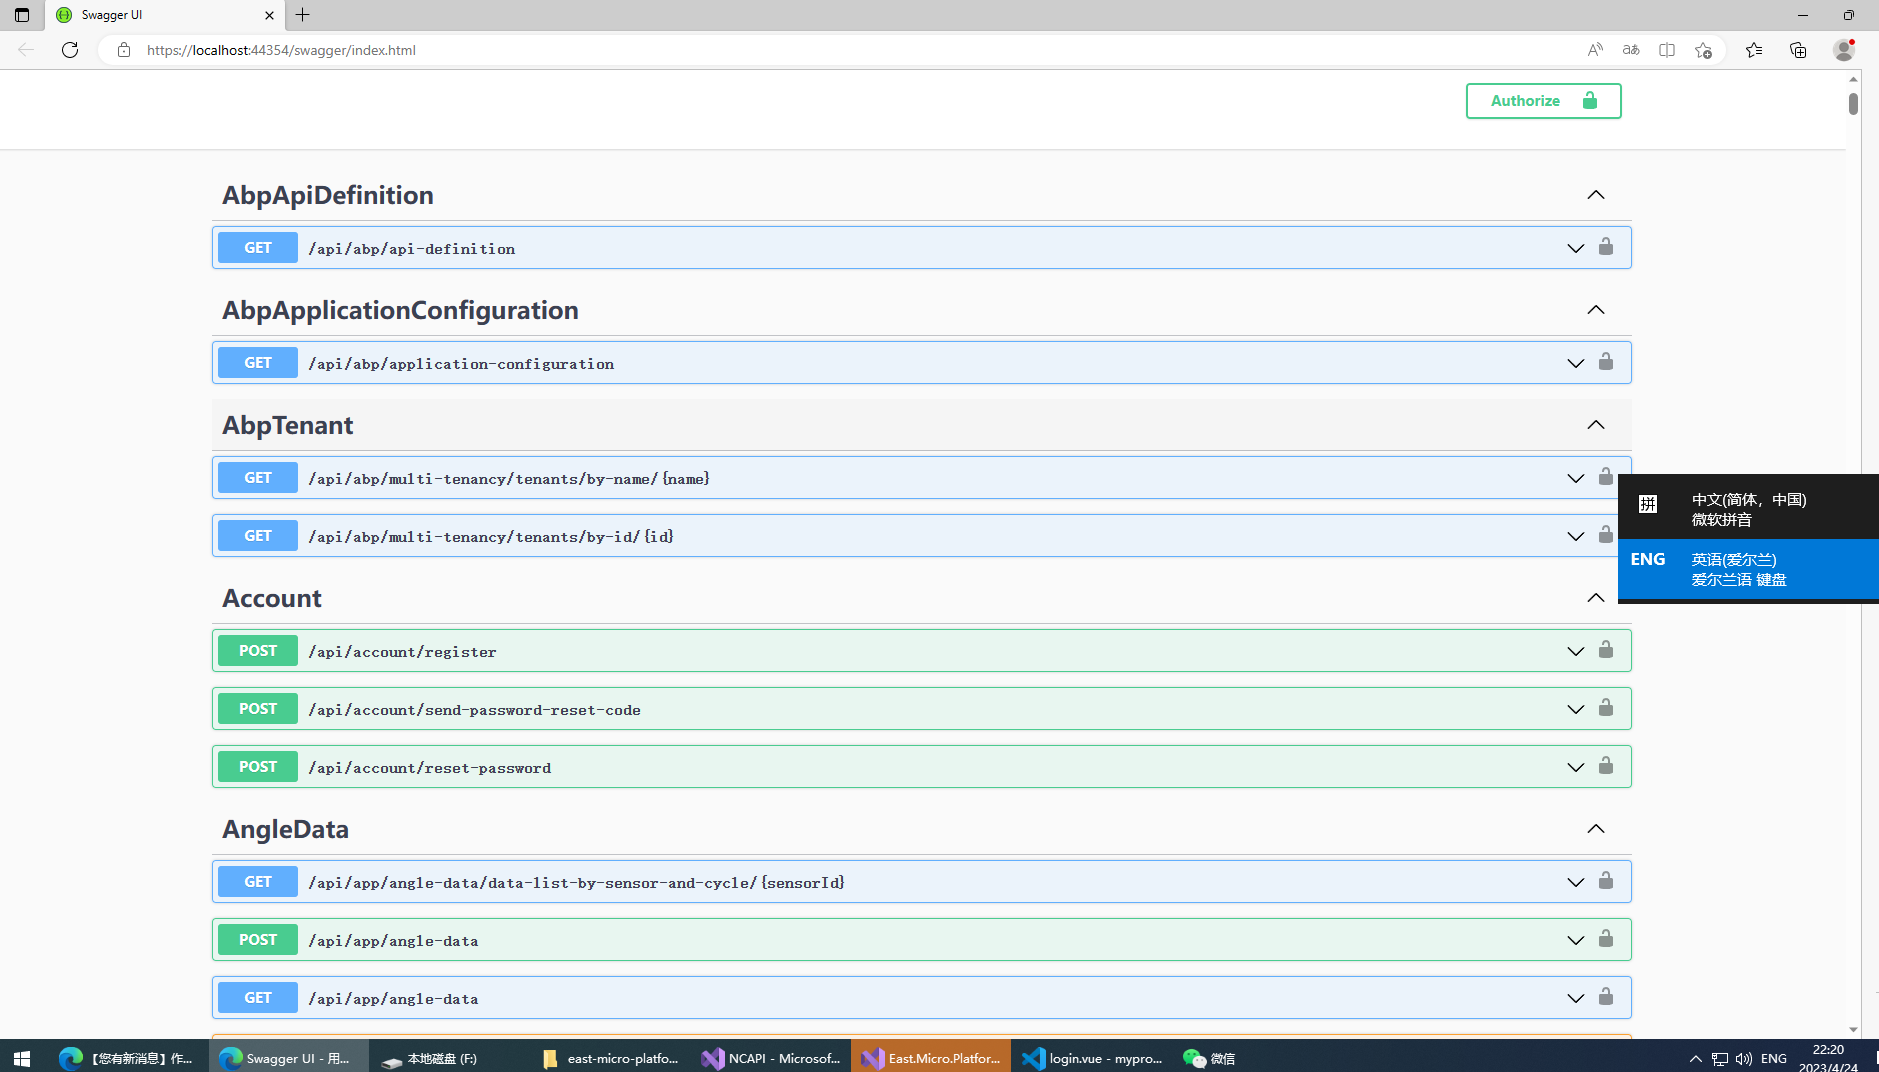Collapse the AbpApplicationConfiguration section
Viewport: 1879px width, 1072px height.
(x=1596, y=310)
